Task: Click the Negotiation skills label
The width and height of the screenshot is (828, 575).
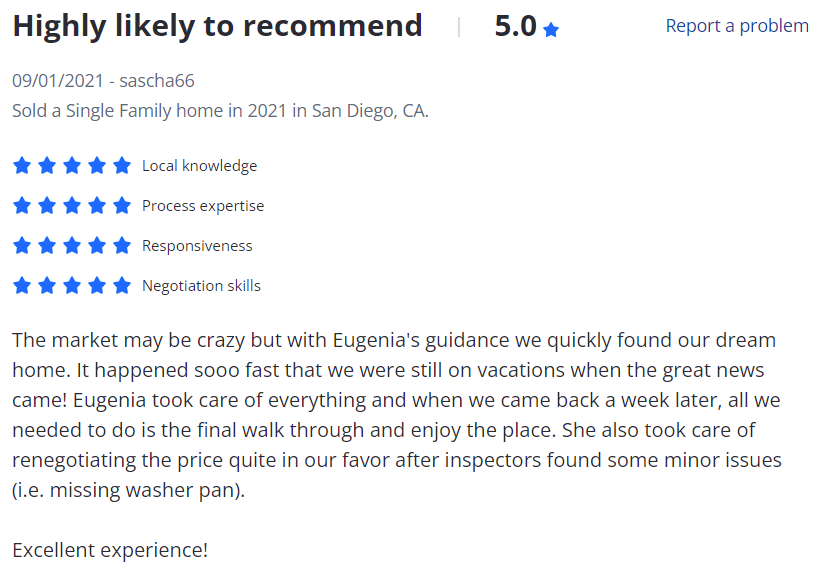Action: click(x=201, y=286)
